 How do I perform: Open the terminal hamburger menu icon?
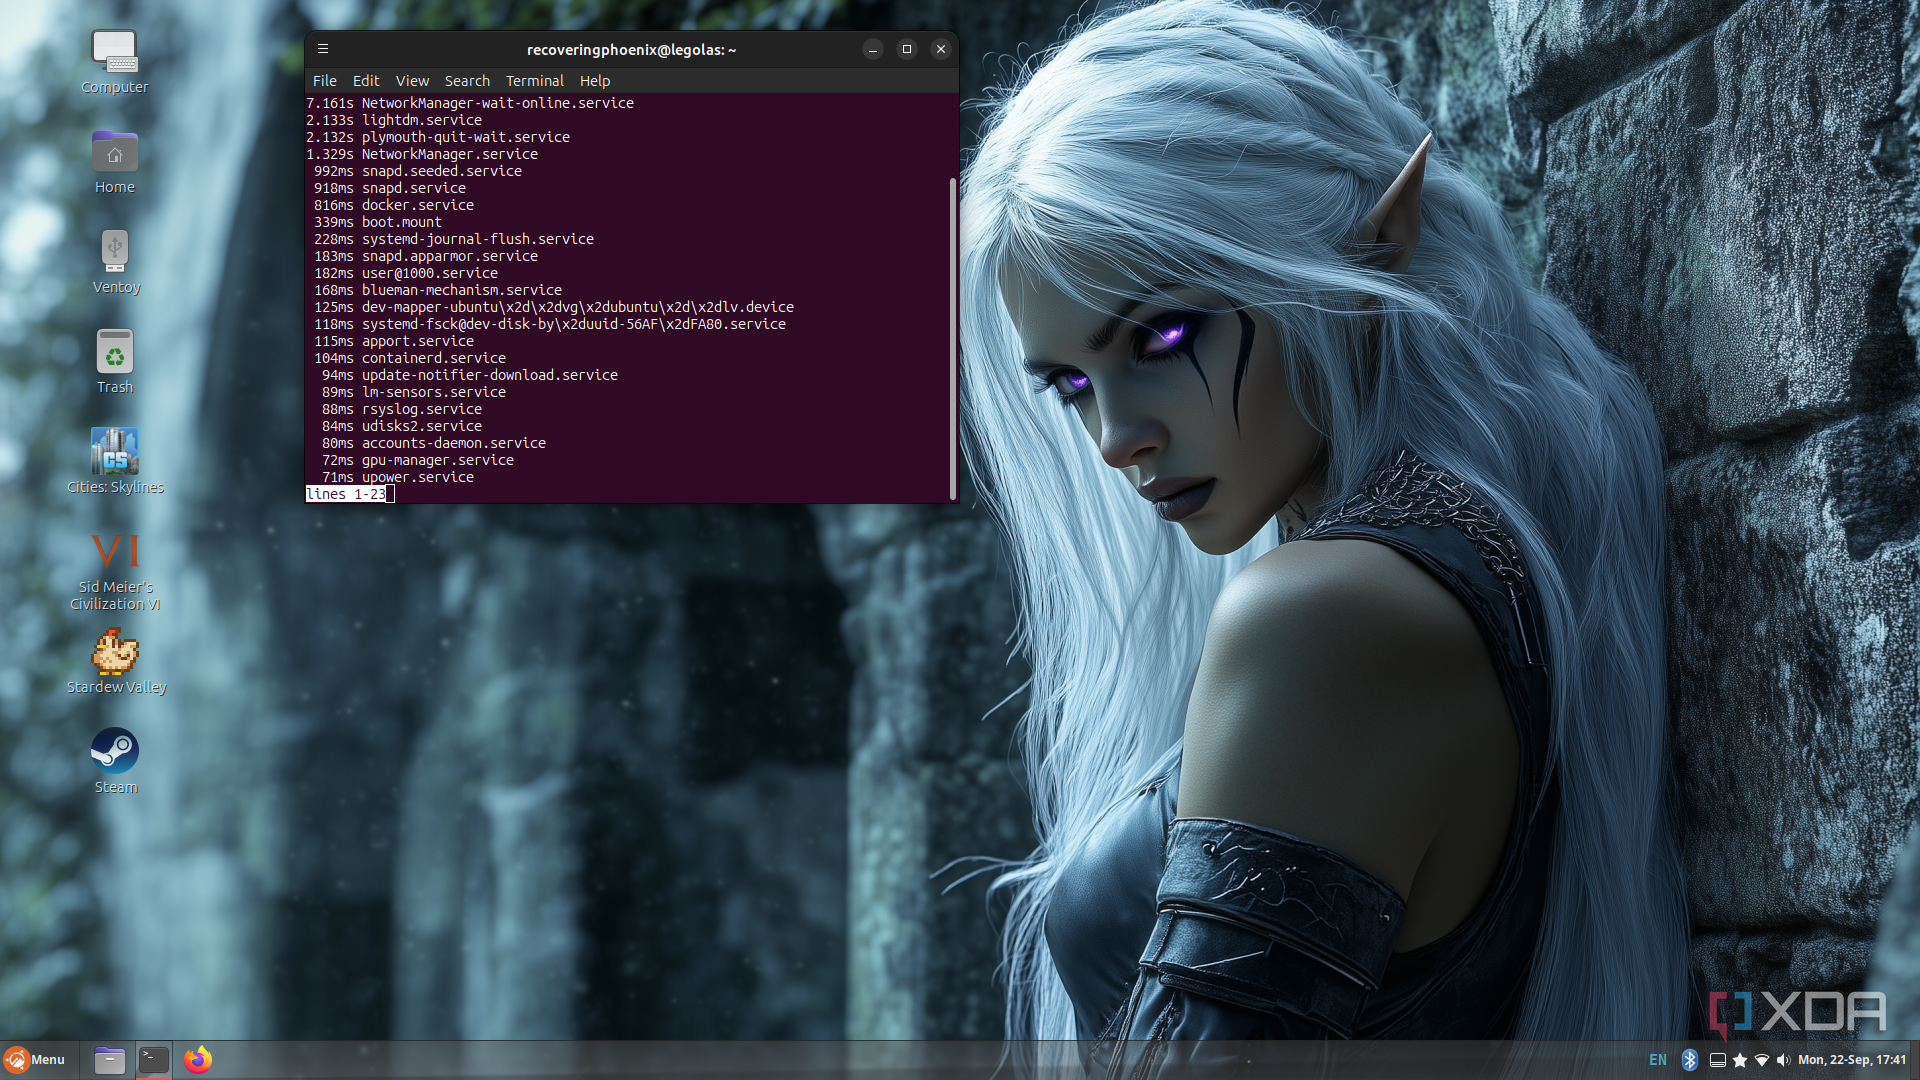(323, 49)
